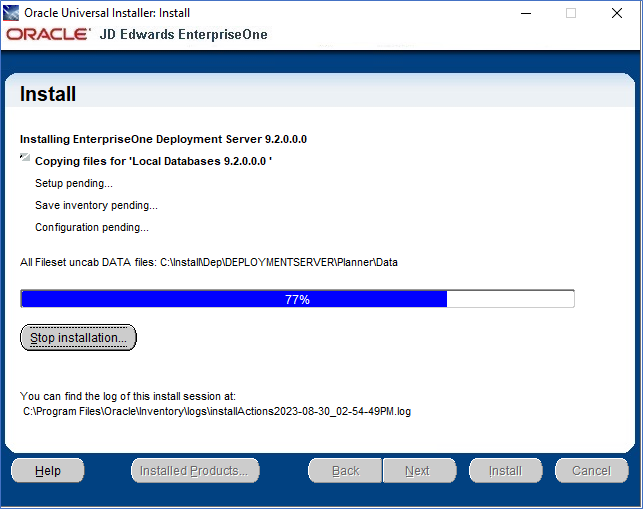Viewport: 643px width, 509px height.
Task: Click 'Copying files for Local Databases' line
Action: pos(154,161)
